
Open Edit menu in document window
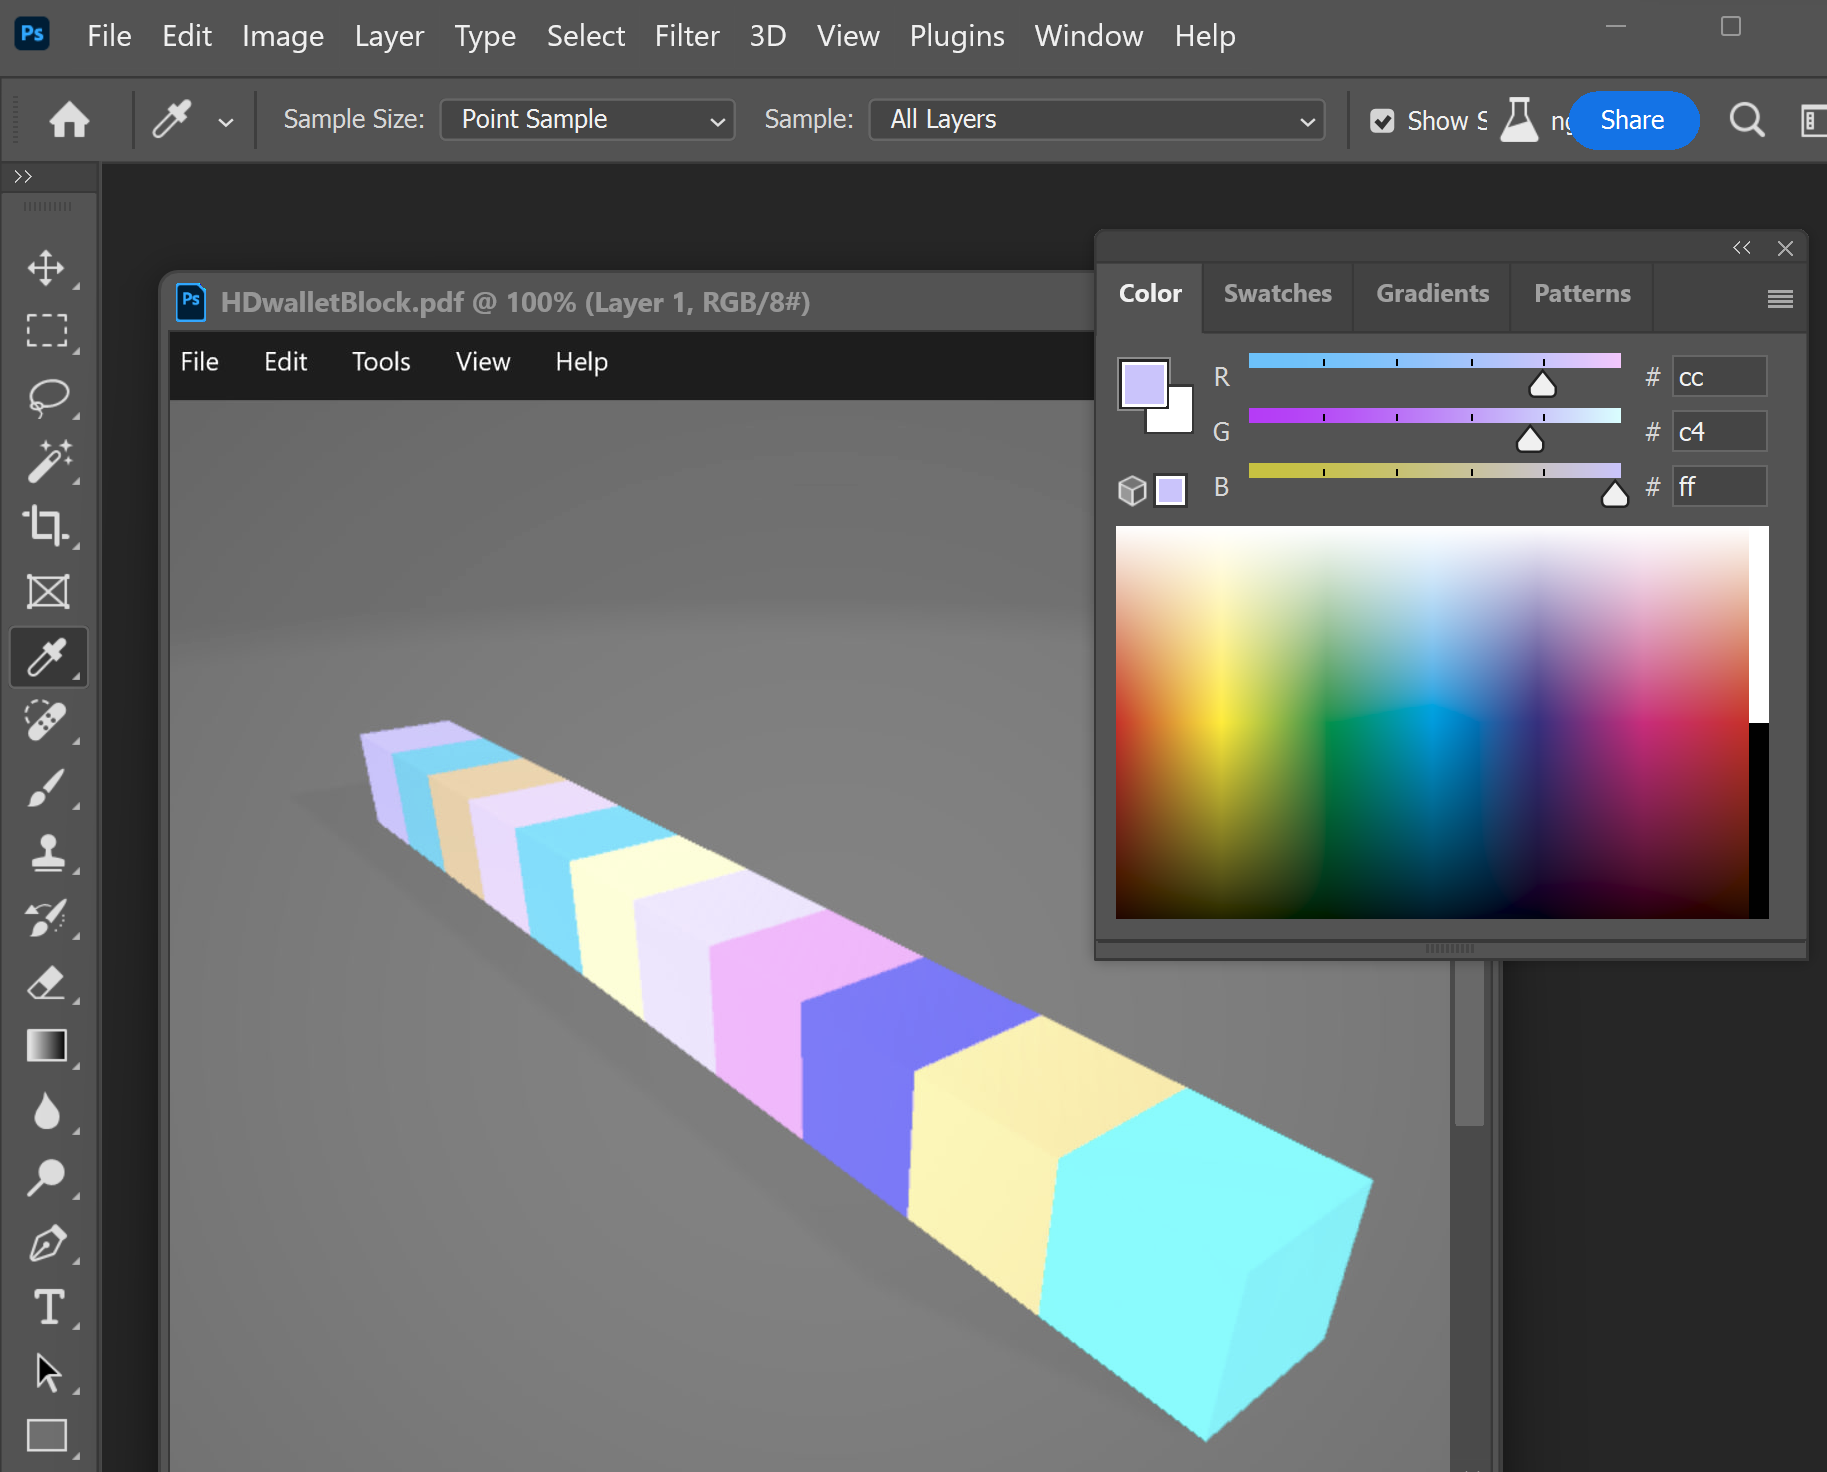285,362
